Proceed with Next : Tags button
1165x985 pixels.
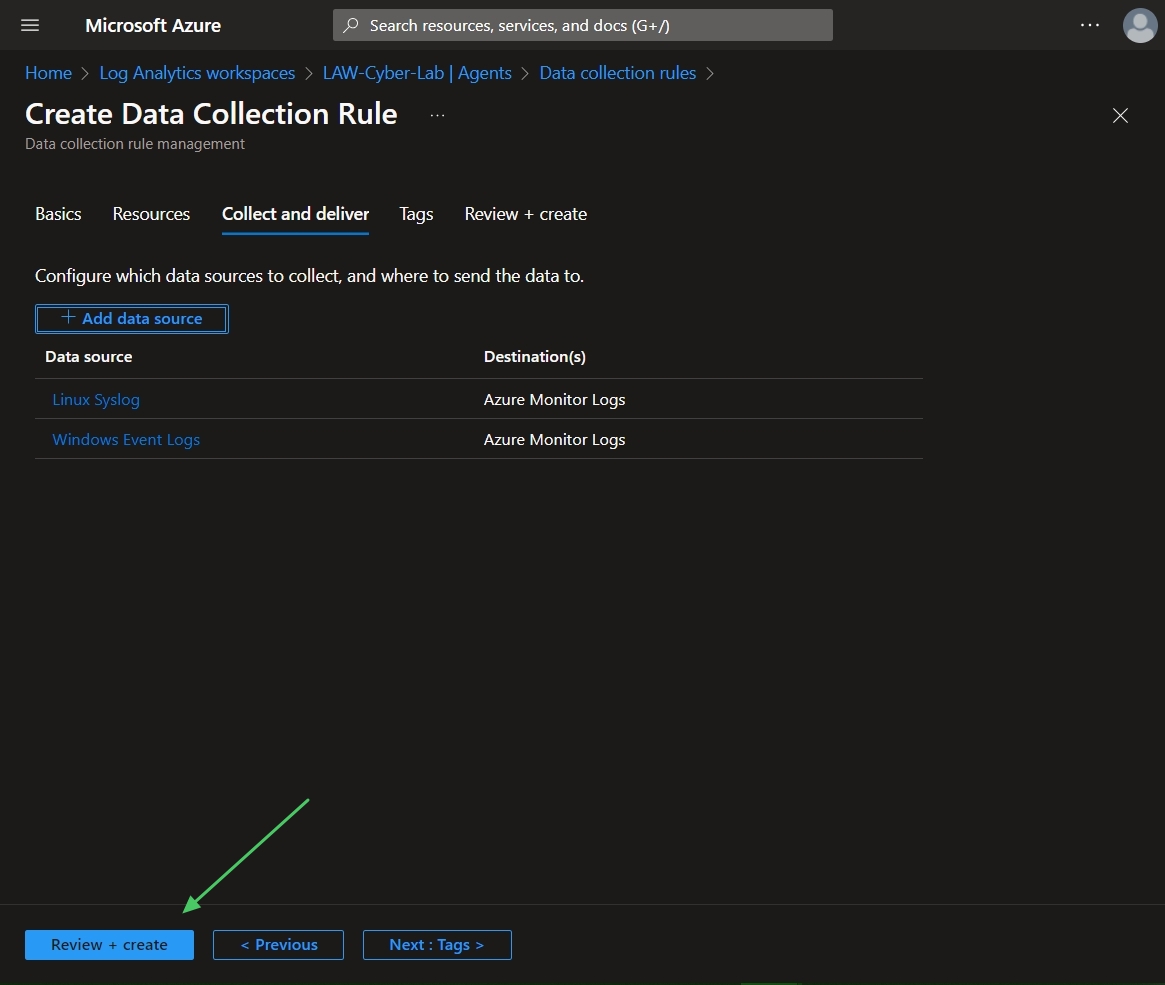[x=437, y=945]
